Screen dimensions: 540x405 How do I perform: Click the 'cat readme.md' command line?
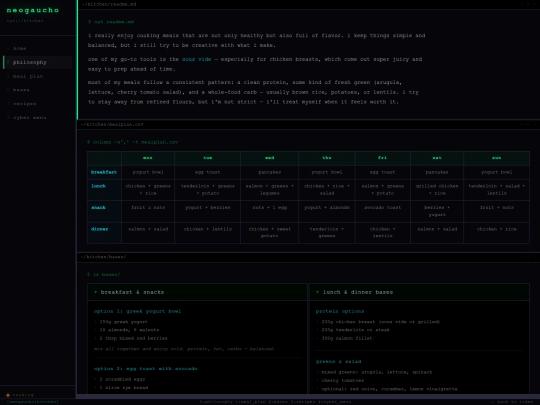click(111, 22)
